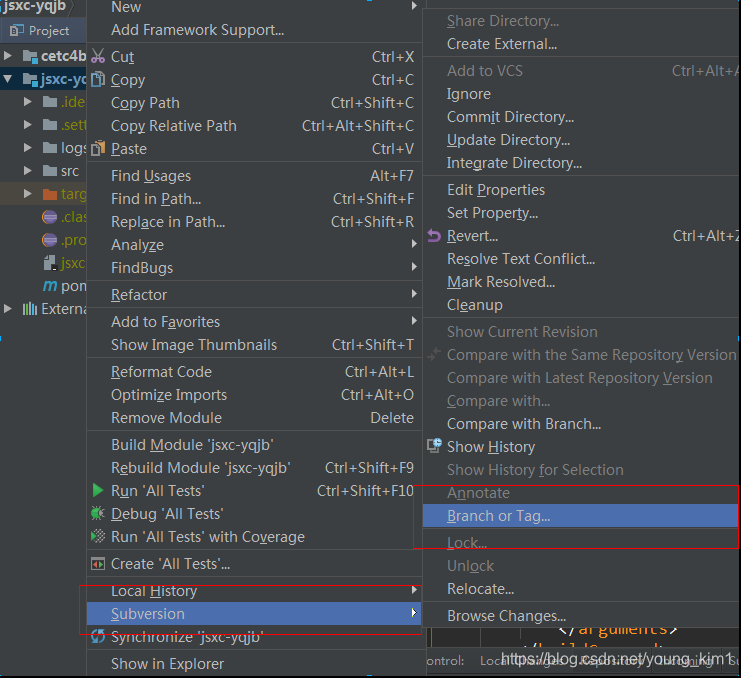
Task: Expand the .settings folder node
Action: point(27,125)
